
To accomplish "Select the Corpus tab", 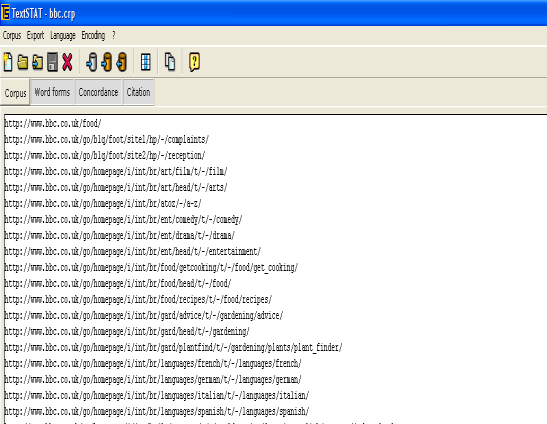I will tap(15, 93).
